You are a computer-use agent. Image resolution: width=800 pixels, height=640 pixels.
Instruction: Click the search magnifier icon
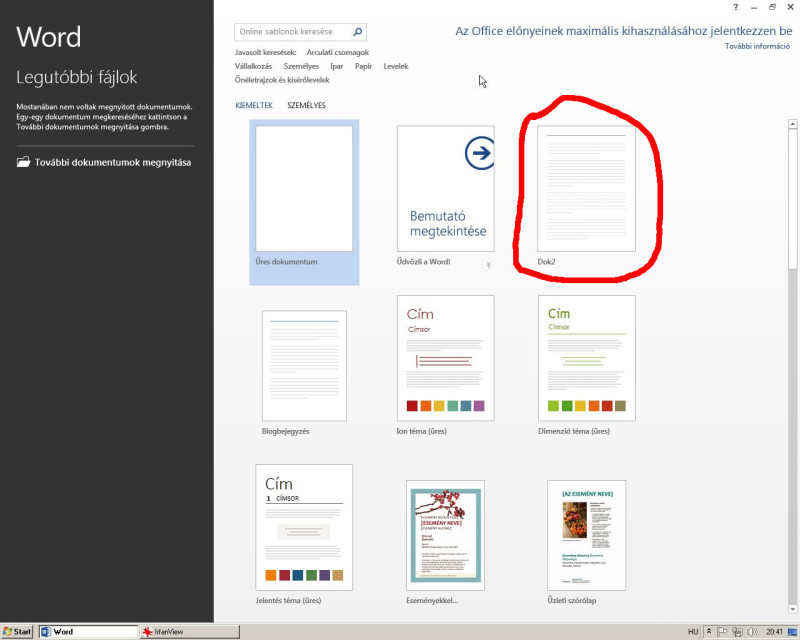coord(358,32)
